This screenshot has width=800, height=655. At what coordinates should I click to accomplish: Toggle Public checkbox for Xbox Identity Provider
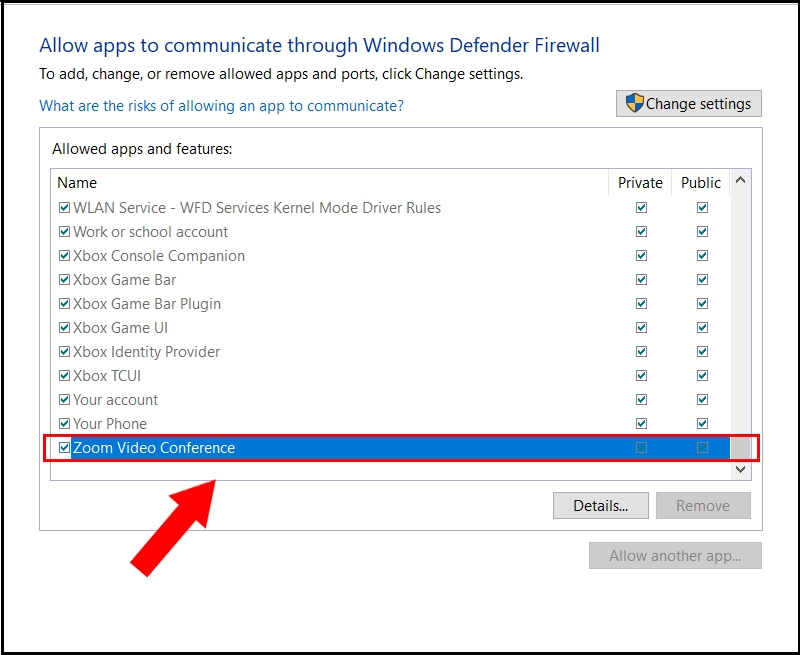[x=702, y=352]
